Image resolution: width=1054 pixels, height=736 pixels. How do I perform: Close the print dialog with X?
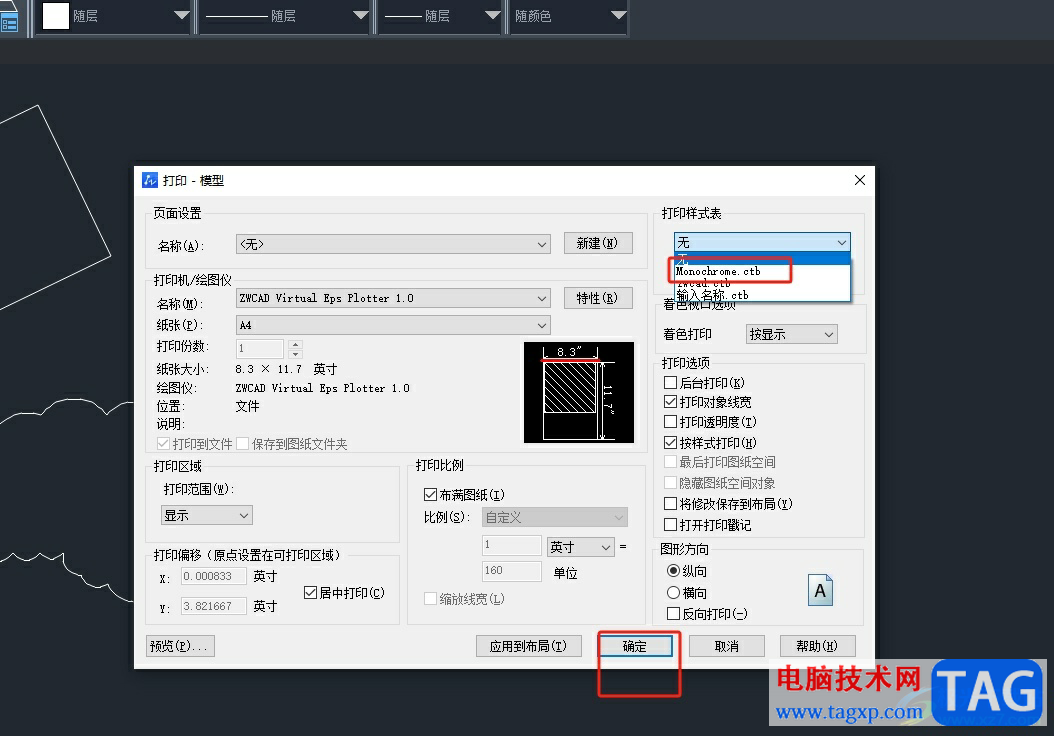pos(860,180)
